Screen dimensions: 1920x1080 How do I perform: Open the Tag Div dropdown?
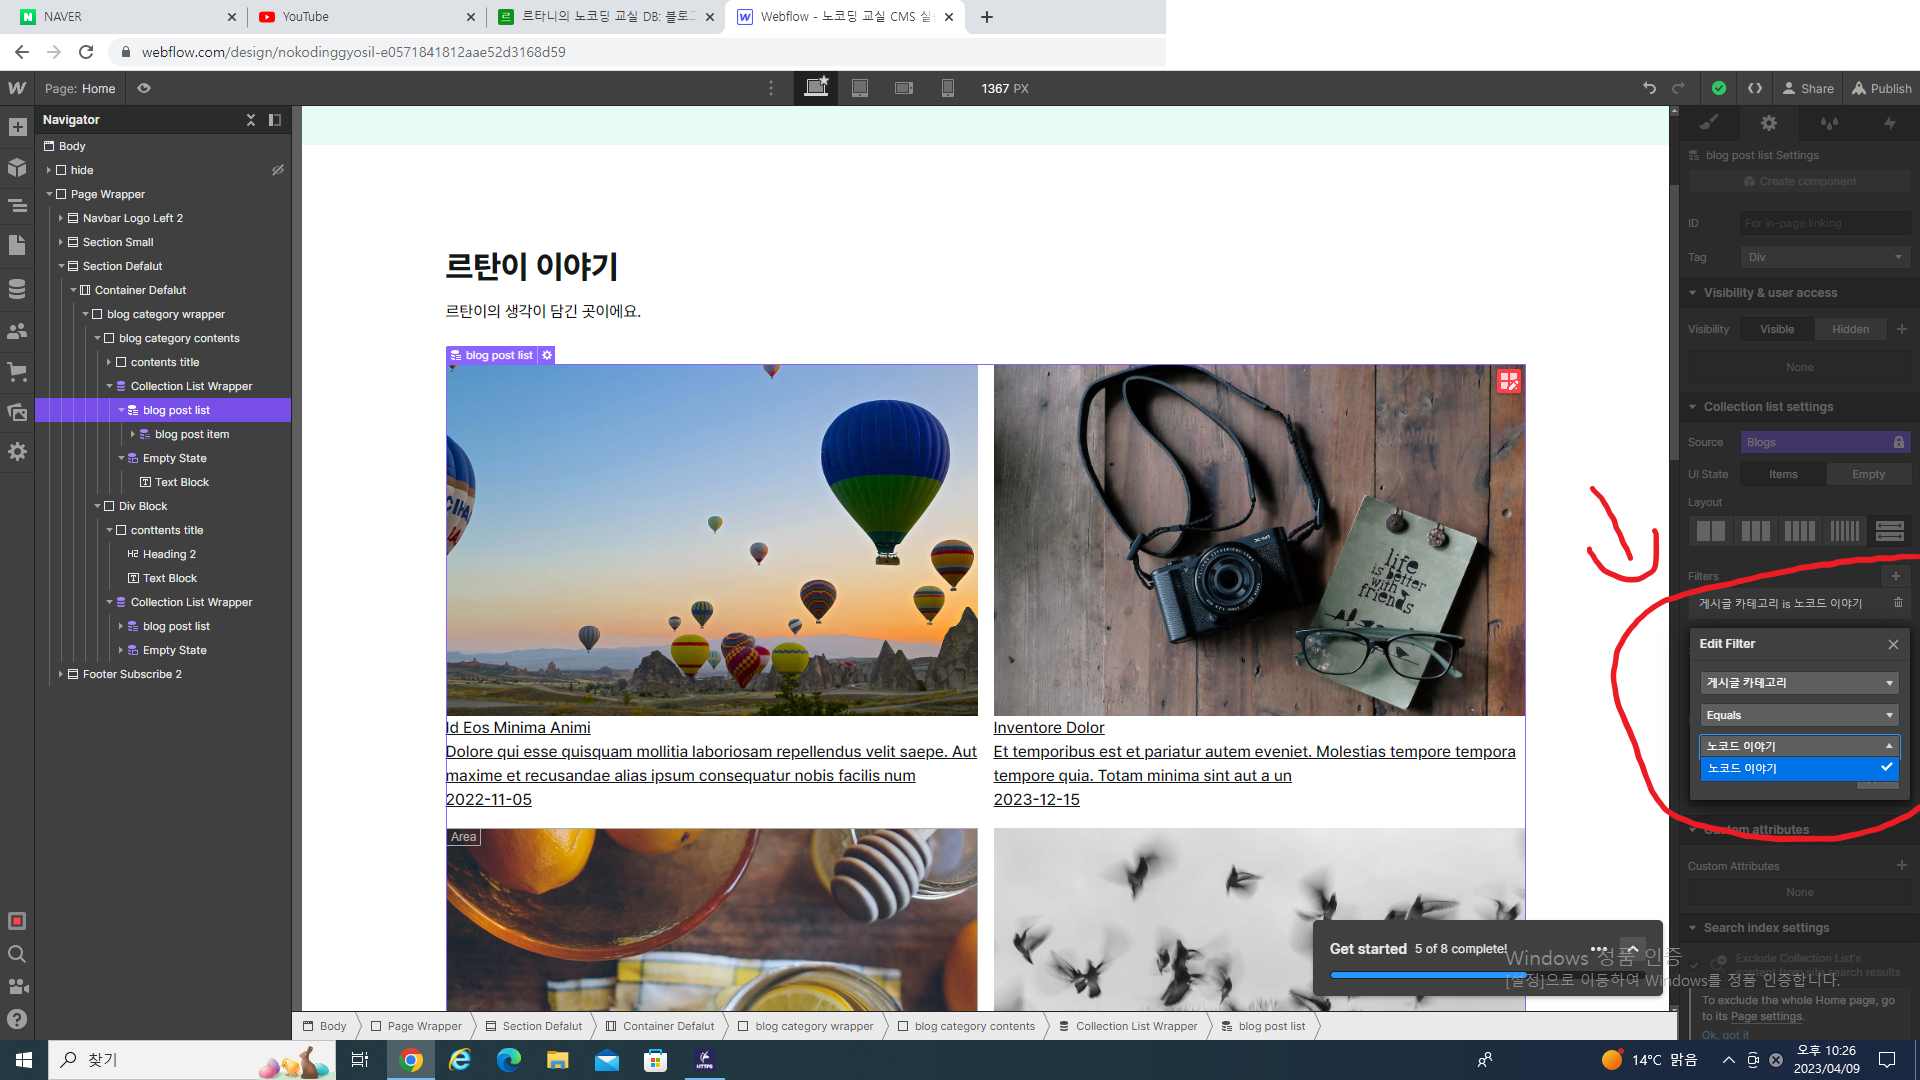pos(1825,257)
